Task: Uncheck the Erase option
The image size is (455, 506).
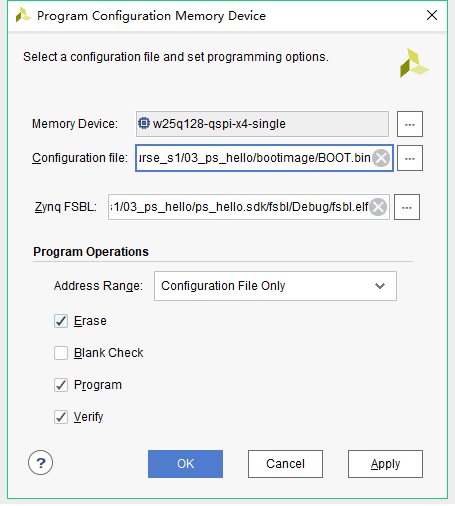Action: [x=61, y=321]
